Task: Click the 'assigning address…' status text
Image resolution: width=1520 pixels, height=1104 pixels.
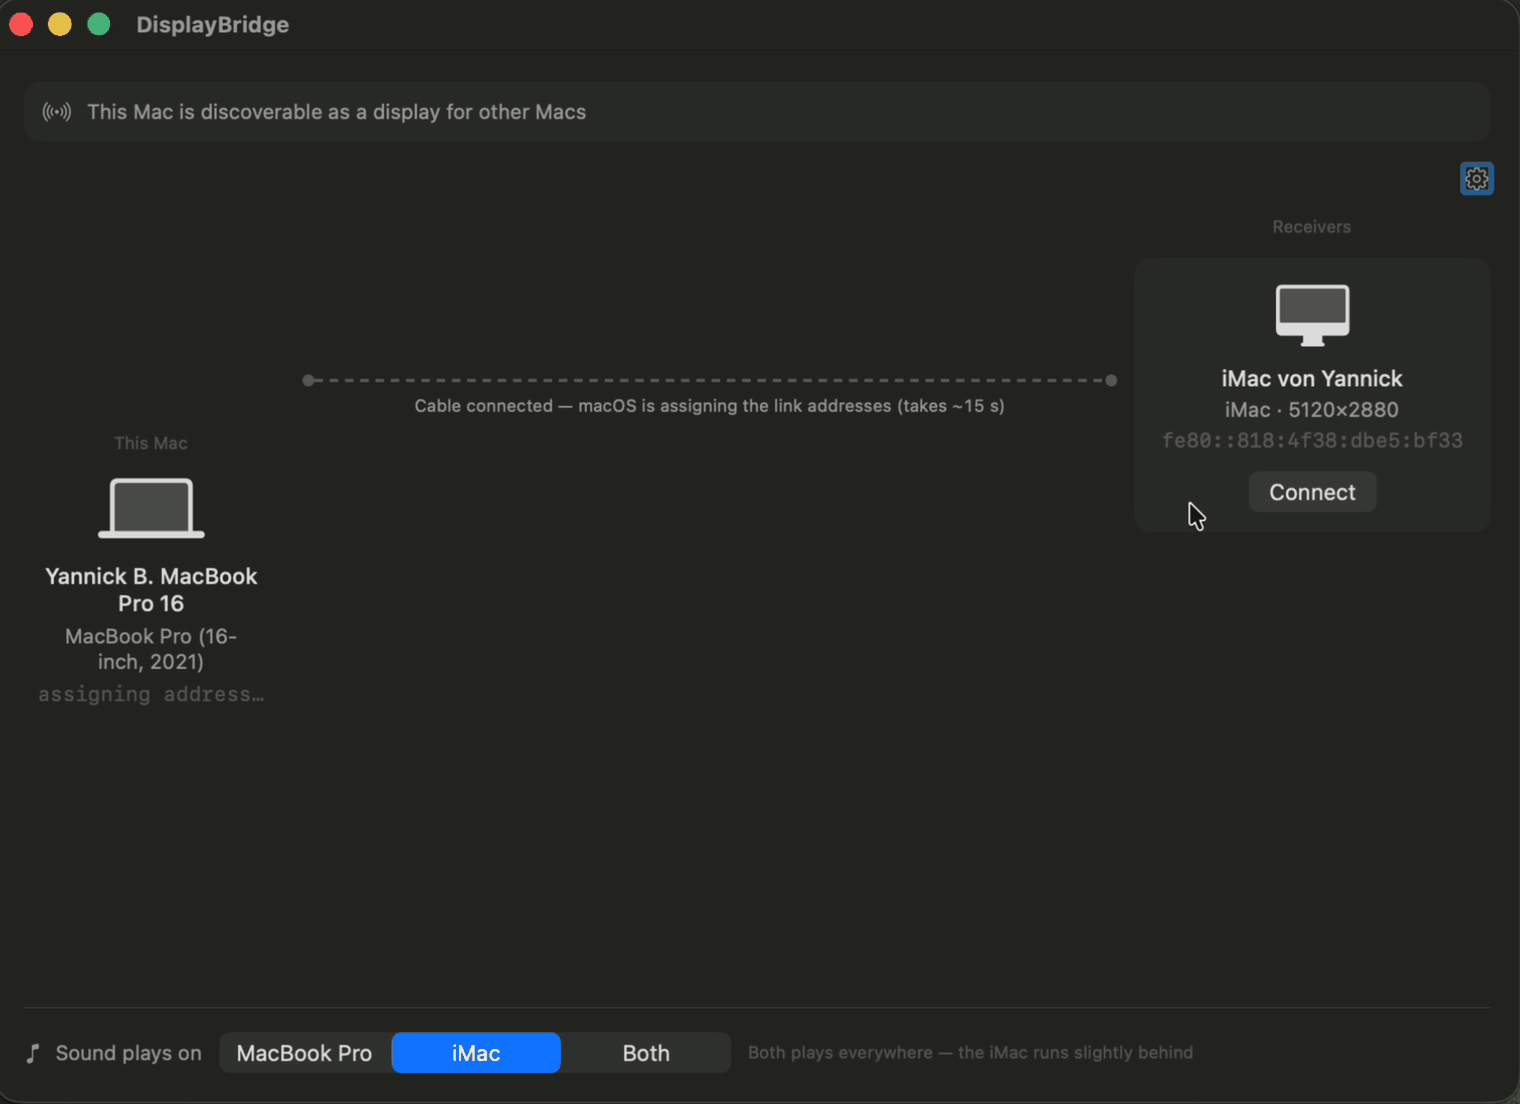Action: pyautogui.click(x=151, y=694)
